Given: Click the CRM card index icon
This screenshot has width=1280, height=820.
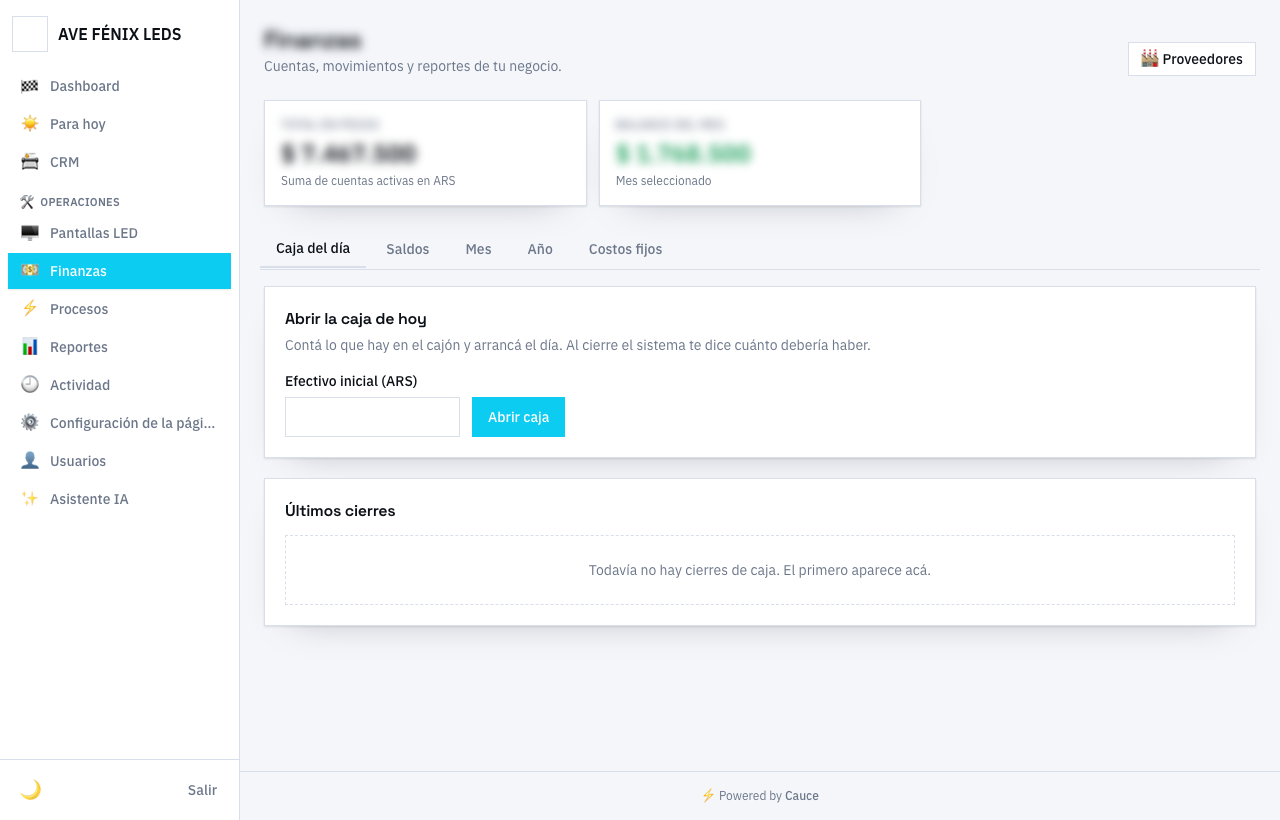Looking at the screenshot, I should [x=30, y=162].
